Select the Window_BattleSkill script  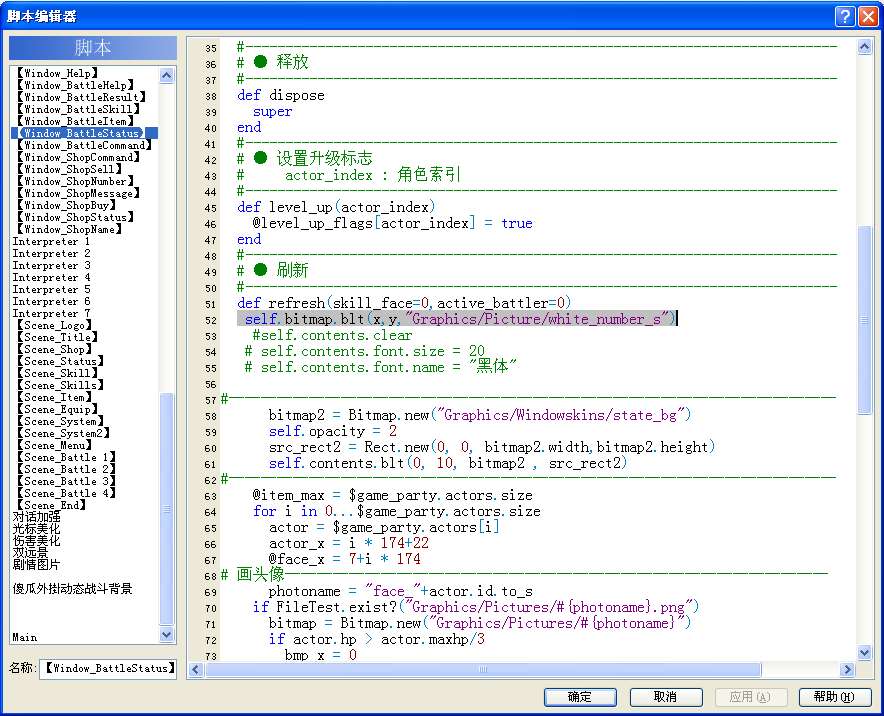point(78,109)
